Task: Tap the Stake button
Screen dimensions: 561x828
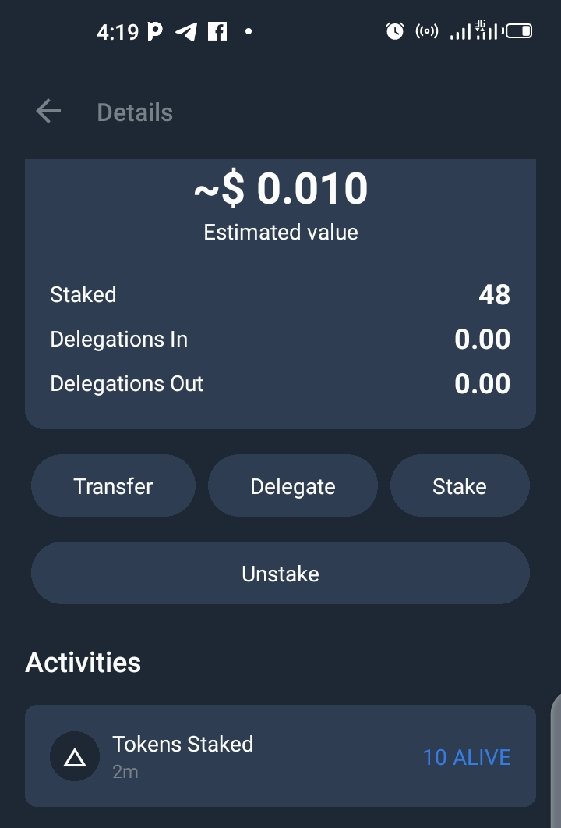Action: coord(460,486)
